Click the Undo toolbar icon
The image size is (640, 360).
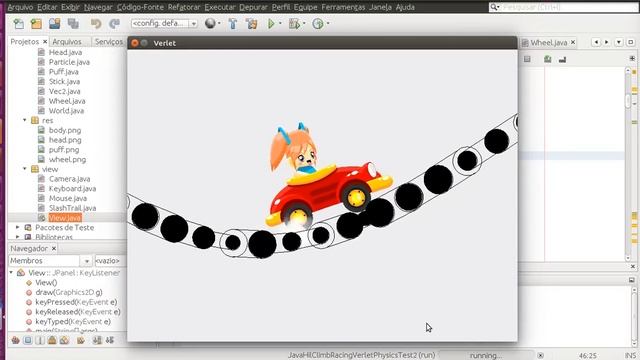[x=96, y=24]
